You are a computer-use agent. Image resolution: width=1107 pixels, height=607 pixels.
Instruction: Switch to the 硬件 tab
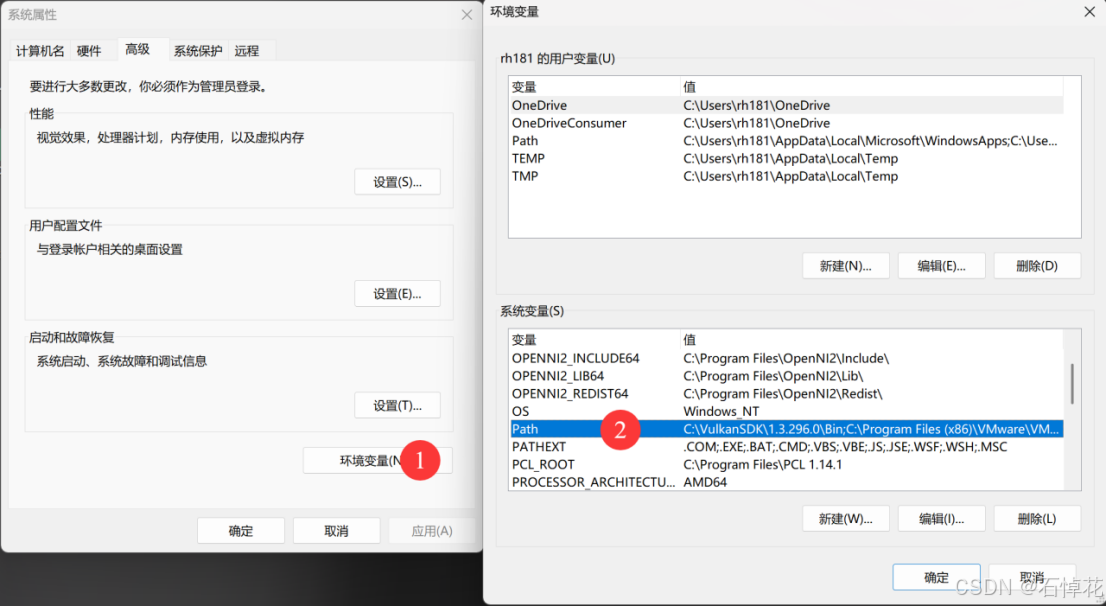click(x=91, y=50)
